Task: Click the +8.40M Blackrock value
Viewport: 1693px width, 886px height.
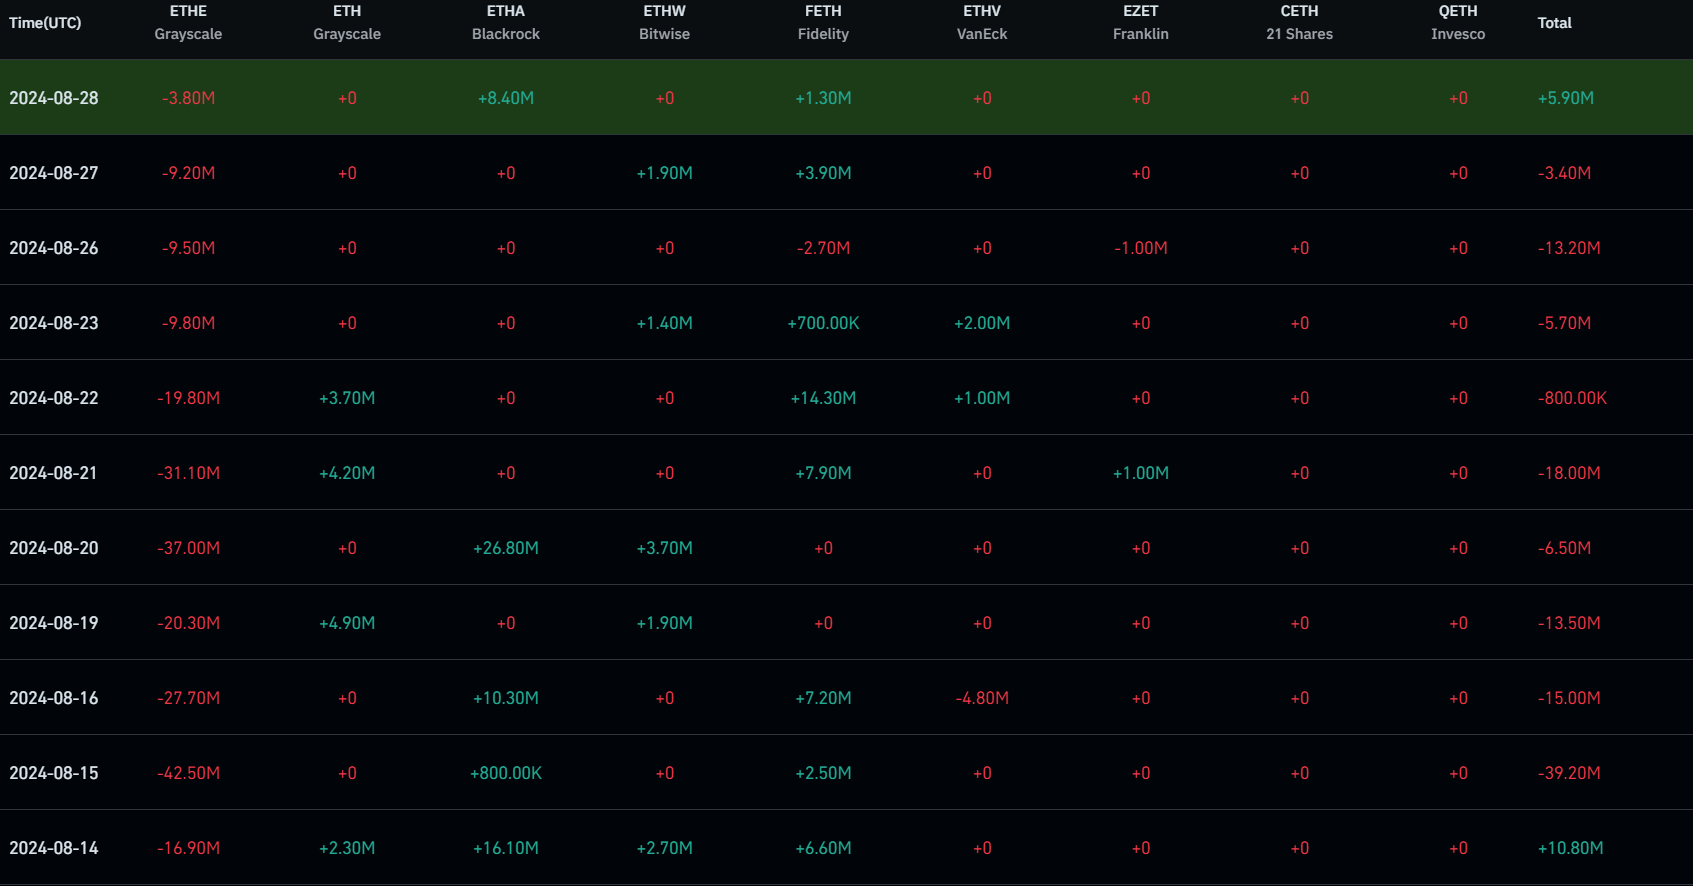Action: pyautogui.click(x=505, y=98)
